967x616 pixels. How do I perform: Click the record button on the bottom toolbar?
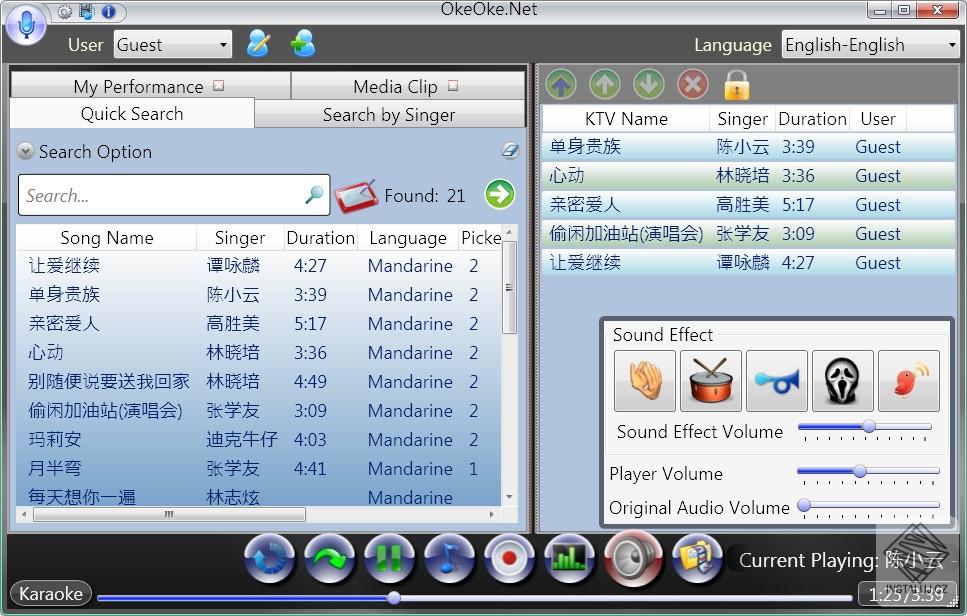point(509,560)
